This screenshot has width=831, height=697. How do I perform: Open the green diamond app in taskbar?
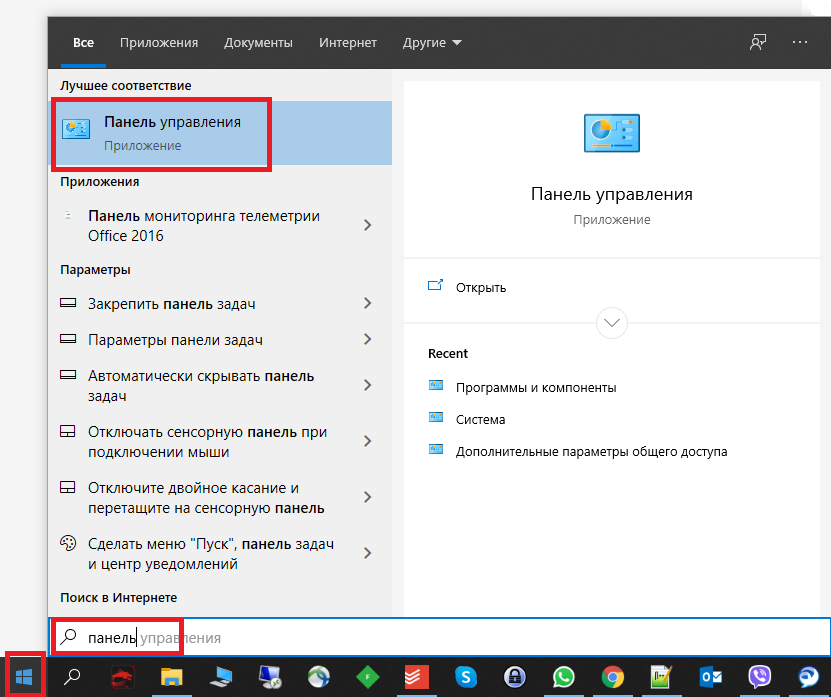coord(368,677)
